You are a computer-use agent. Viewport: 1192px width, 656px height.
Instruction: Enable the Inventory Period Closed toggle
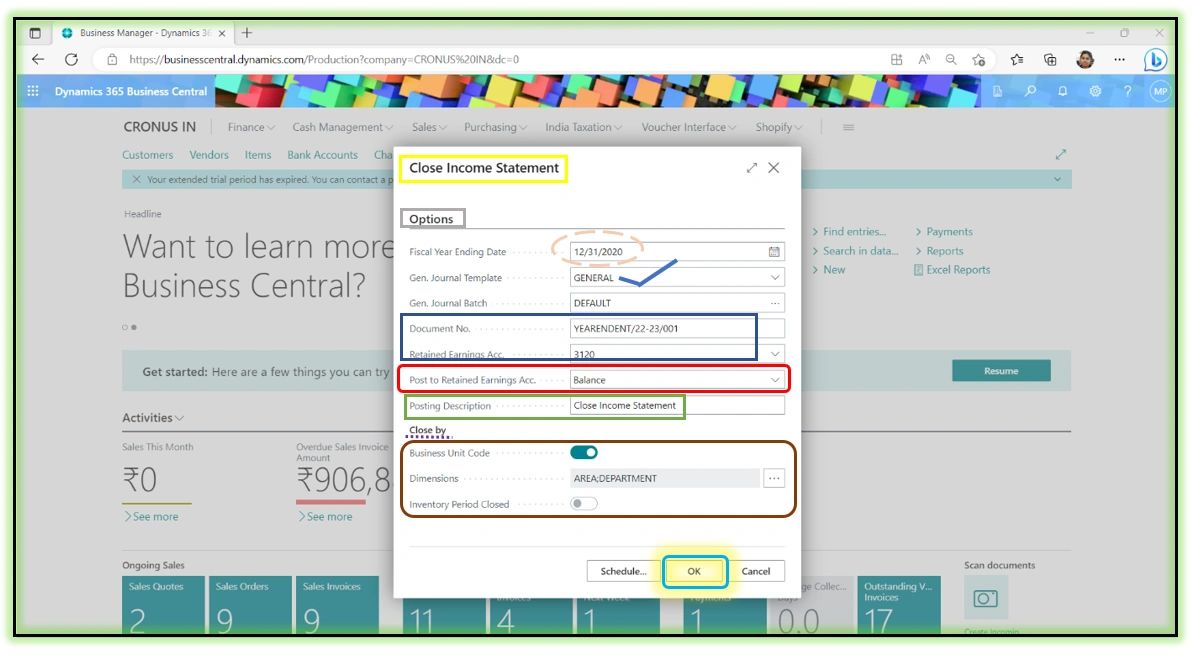[x=583, y=503]
